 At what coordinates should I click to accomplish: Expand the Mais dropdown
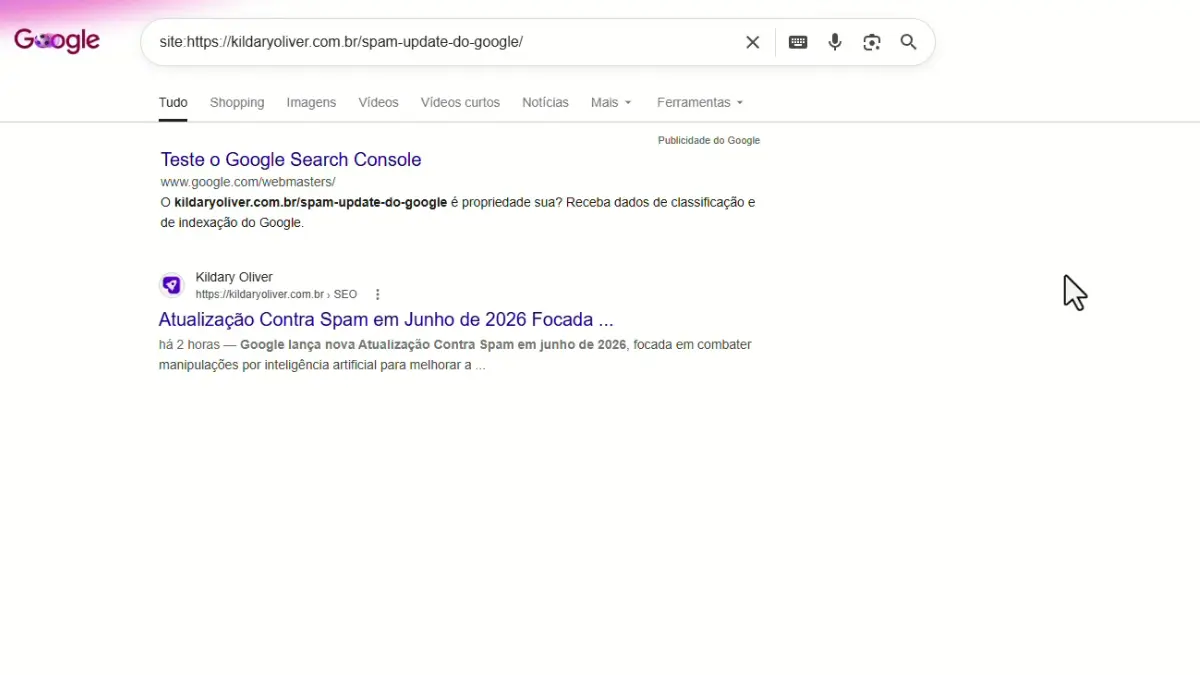pos(611,102)
